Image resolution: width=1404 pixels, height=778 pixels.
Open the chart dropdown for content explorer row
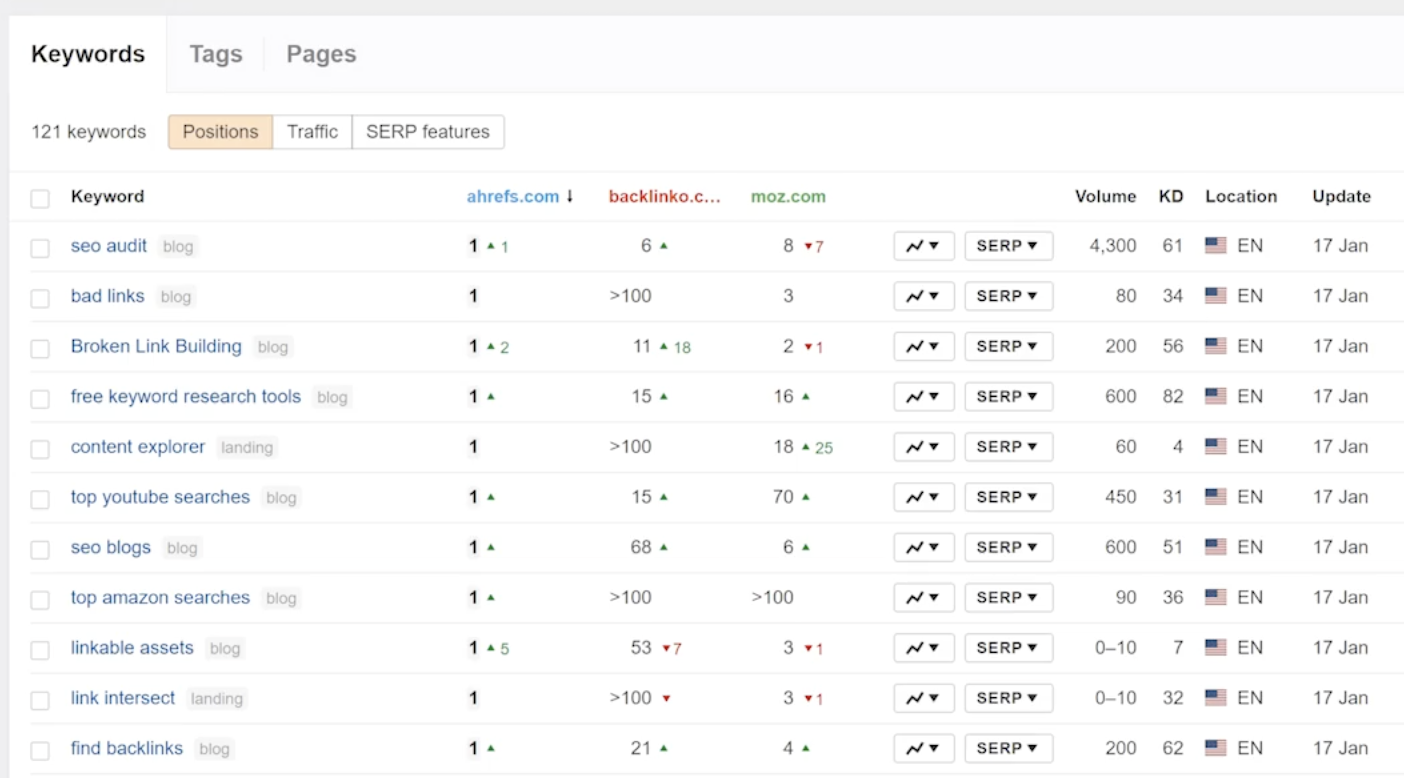(x=924, y=447)
